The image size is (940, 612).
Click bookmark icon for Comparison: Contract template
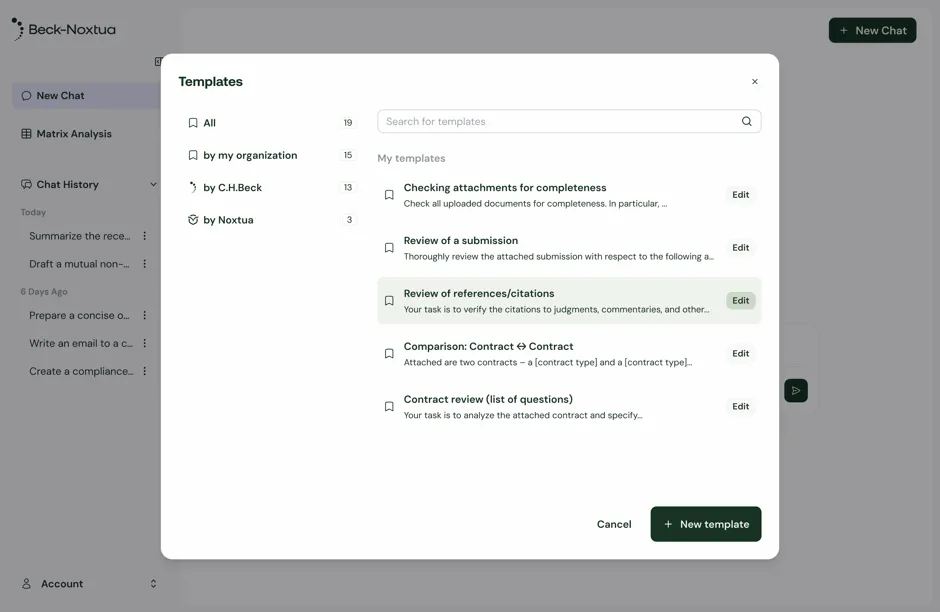coord(389,354)
